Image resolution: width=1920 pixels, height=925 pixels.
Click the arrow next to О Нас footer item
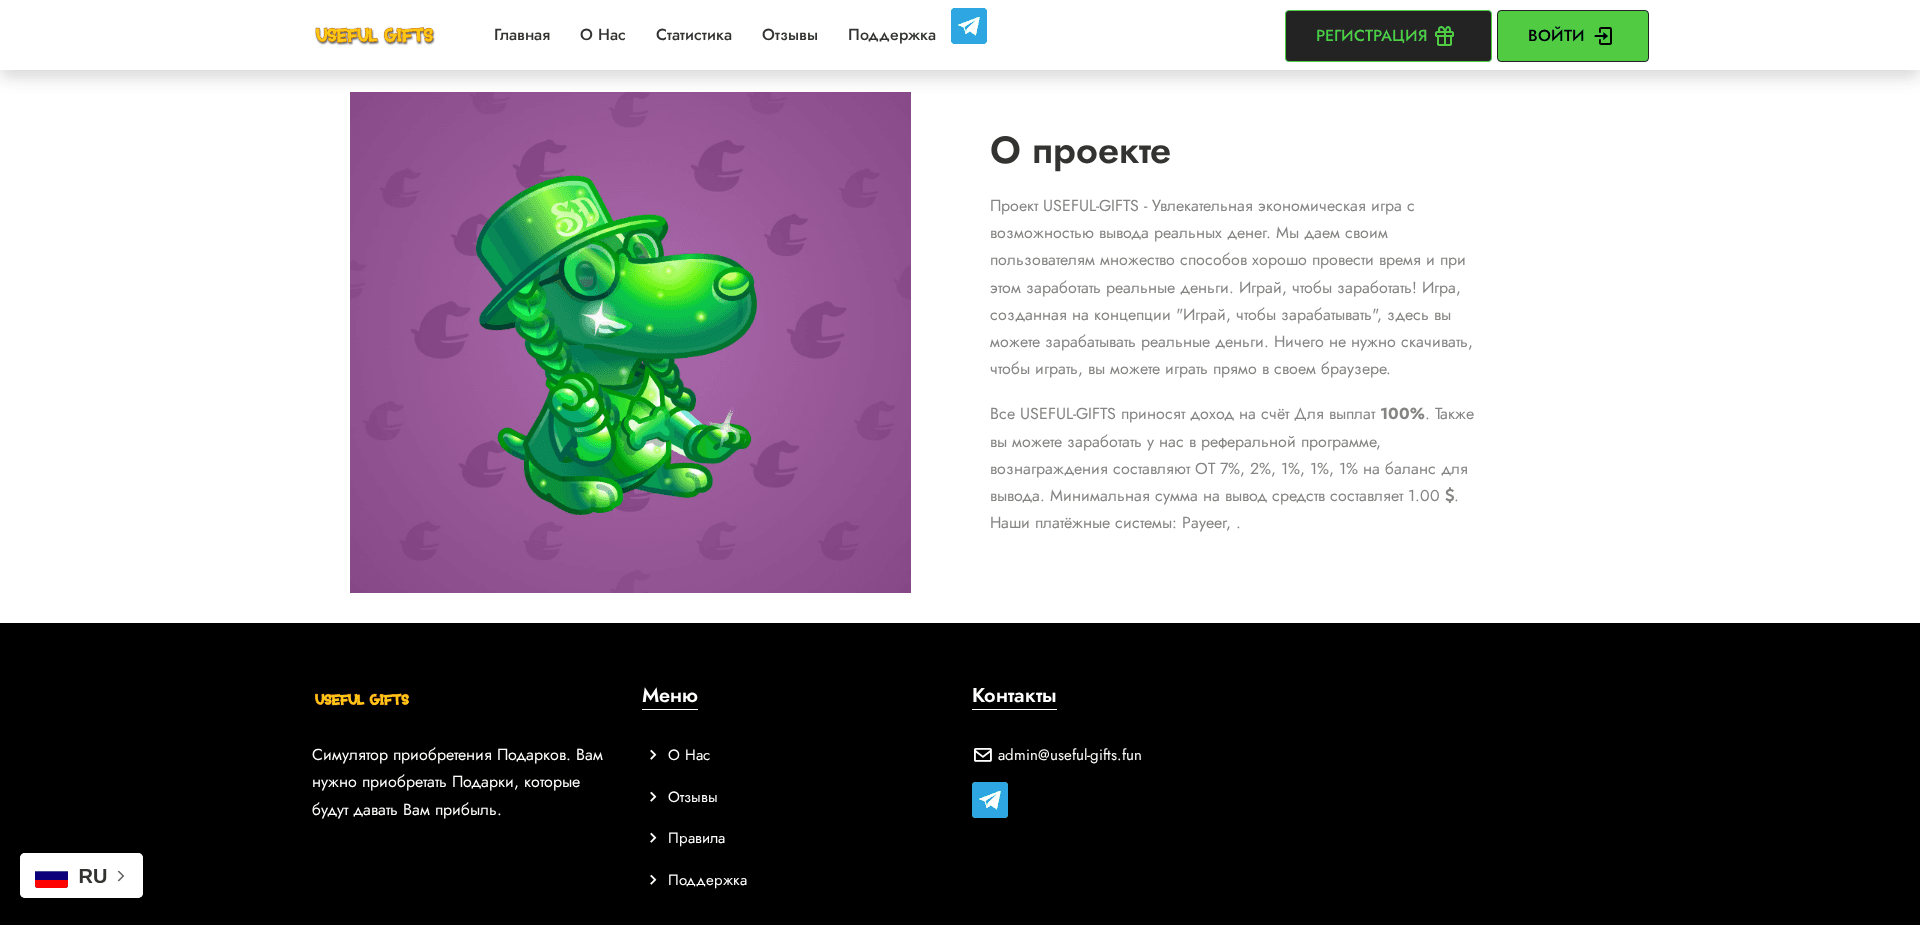[x=655, y=755]
